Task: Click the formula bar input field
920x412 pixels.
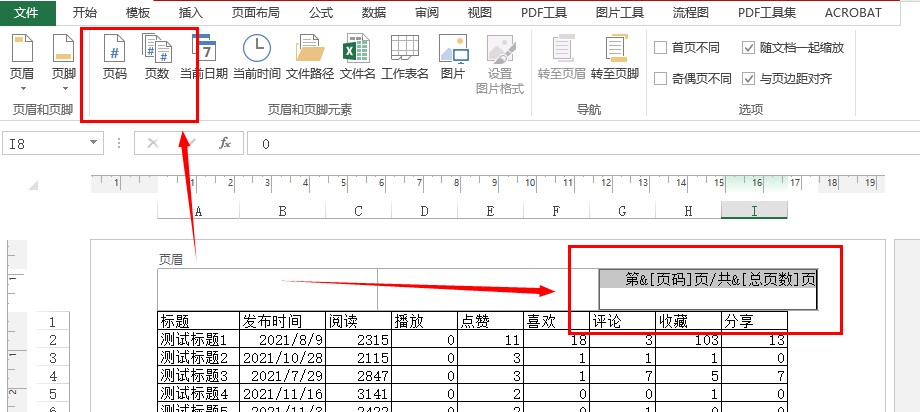Action: click(x=583, y=143)
